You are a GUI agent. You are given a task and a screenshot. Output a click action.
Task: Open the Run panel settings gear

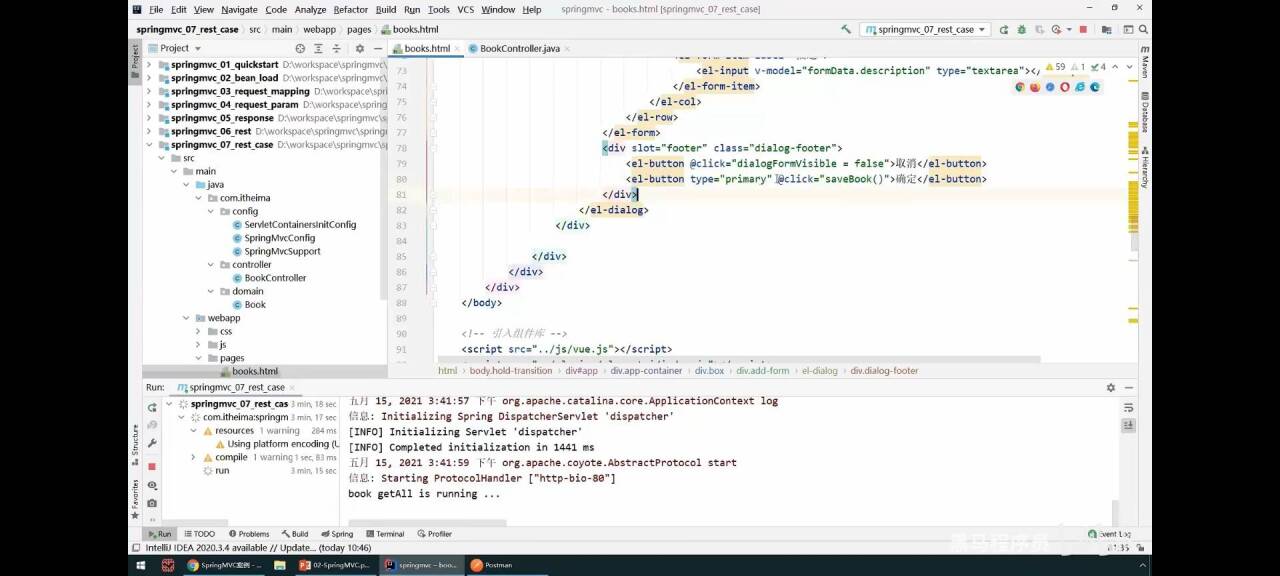(x=1110, y=387)
